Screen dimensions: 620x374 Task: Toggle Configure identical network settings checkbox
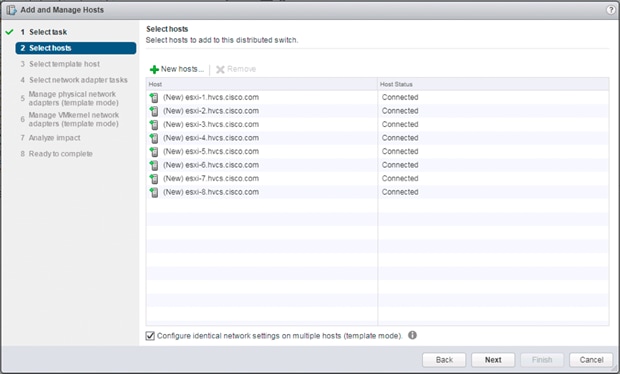[x=150, y=336]
